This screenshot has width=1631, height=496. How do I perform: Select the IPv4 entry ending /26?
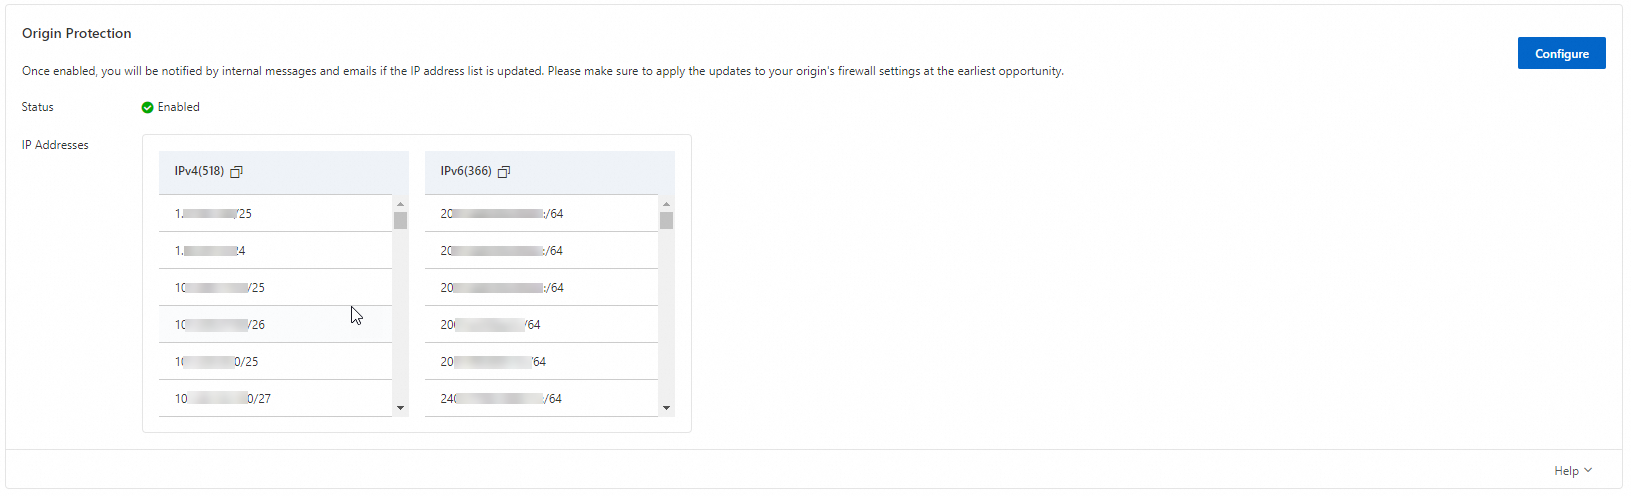pyautogui.click(x=275, y=325)
